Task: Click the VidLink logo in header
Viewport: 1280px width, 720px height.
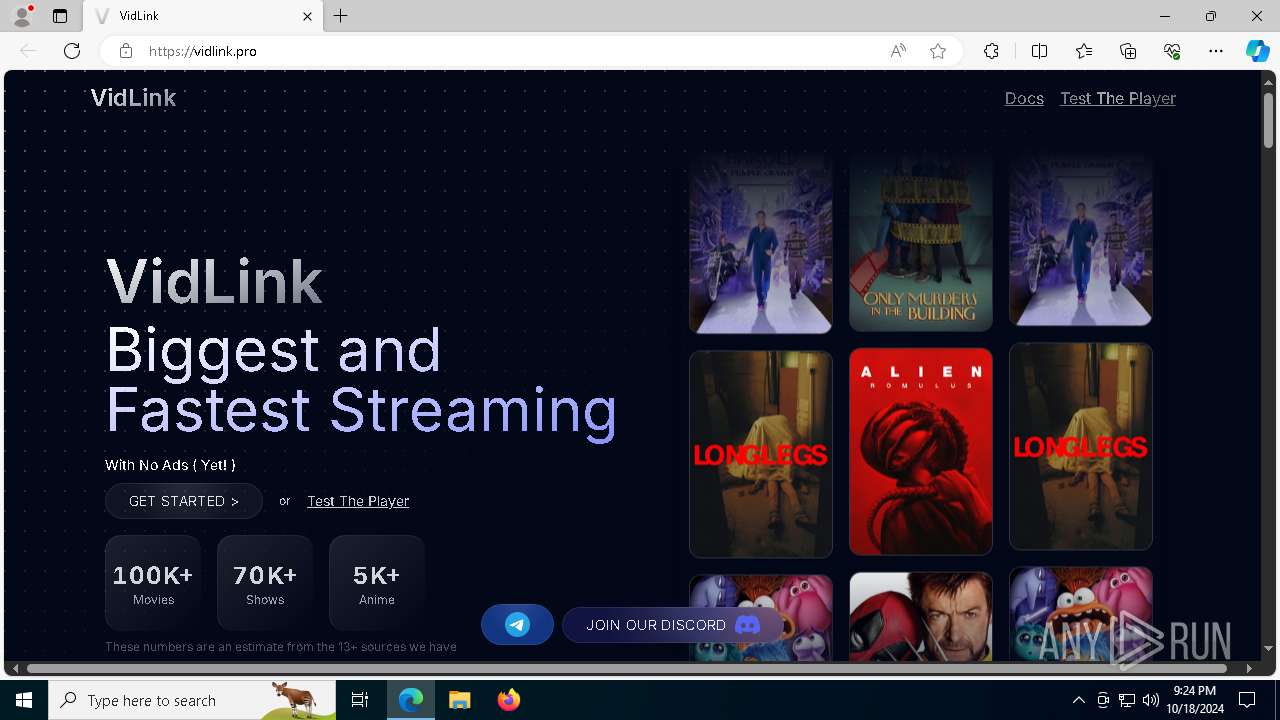Action: click(133, 98)
